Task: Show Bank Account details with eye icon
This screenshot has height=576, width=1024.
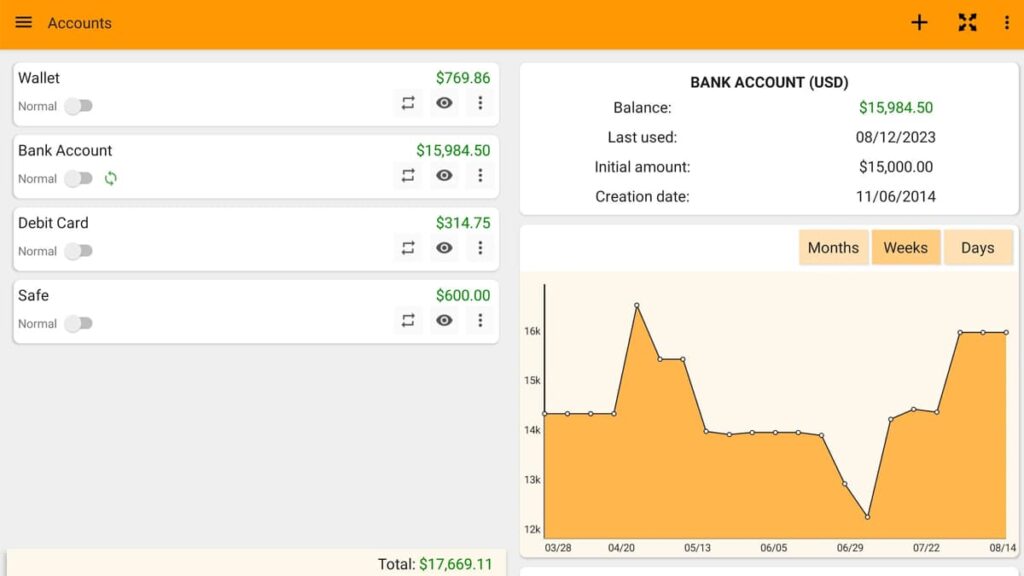Action: pyautogui.click(x=444, y=176)
